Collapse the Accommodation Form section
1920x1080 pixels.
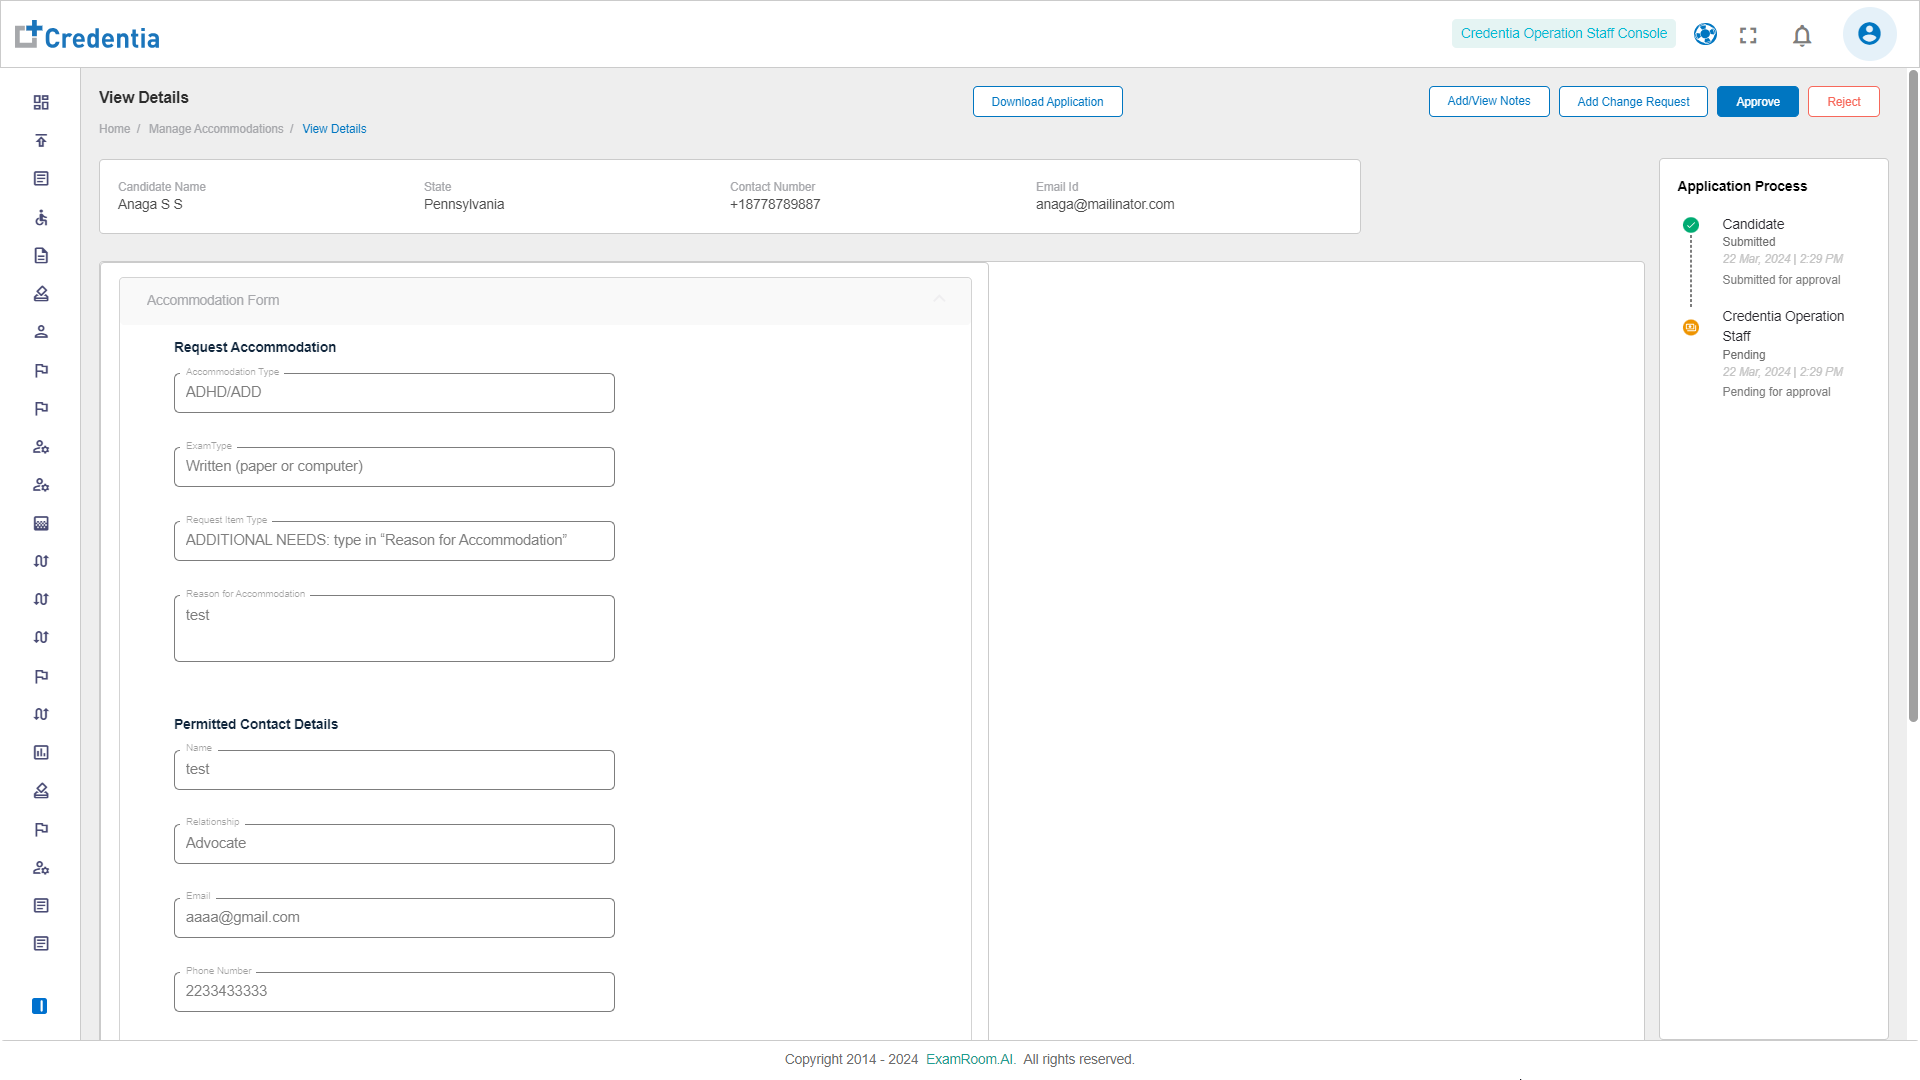click(x=939, y=300)
